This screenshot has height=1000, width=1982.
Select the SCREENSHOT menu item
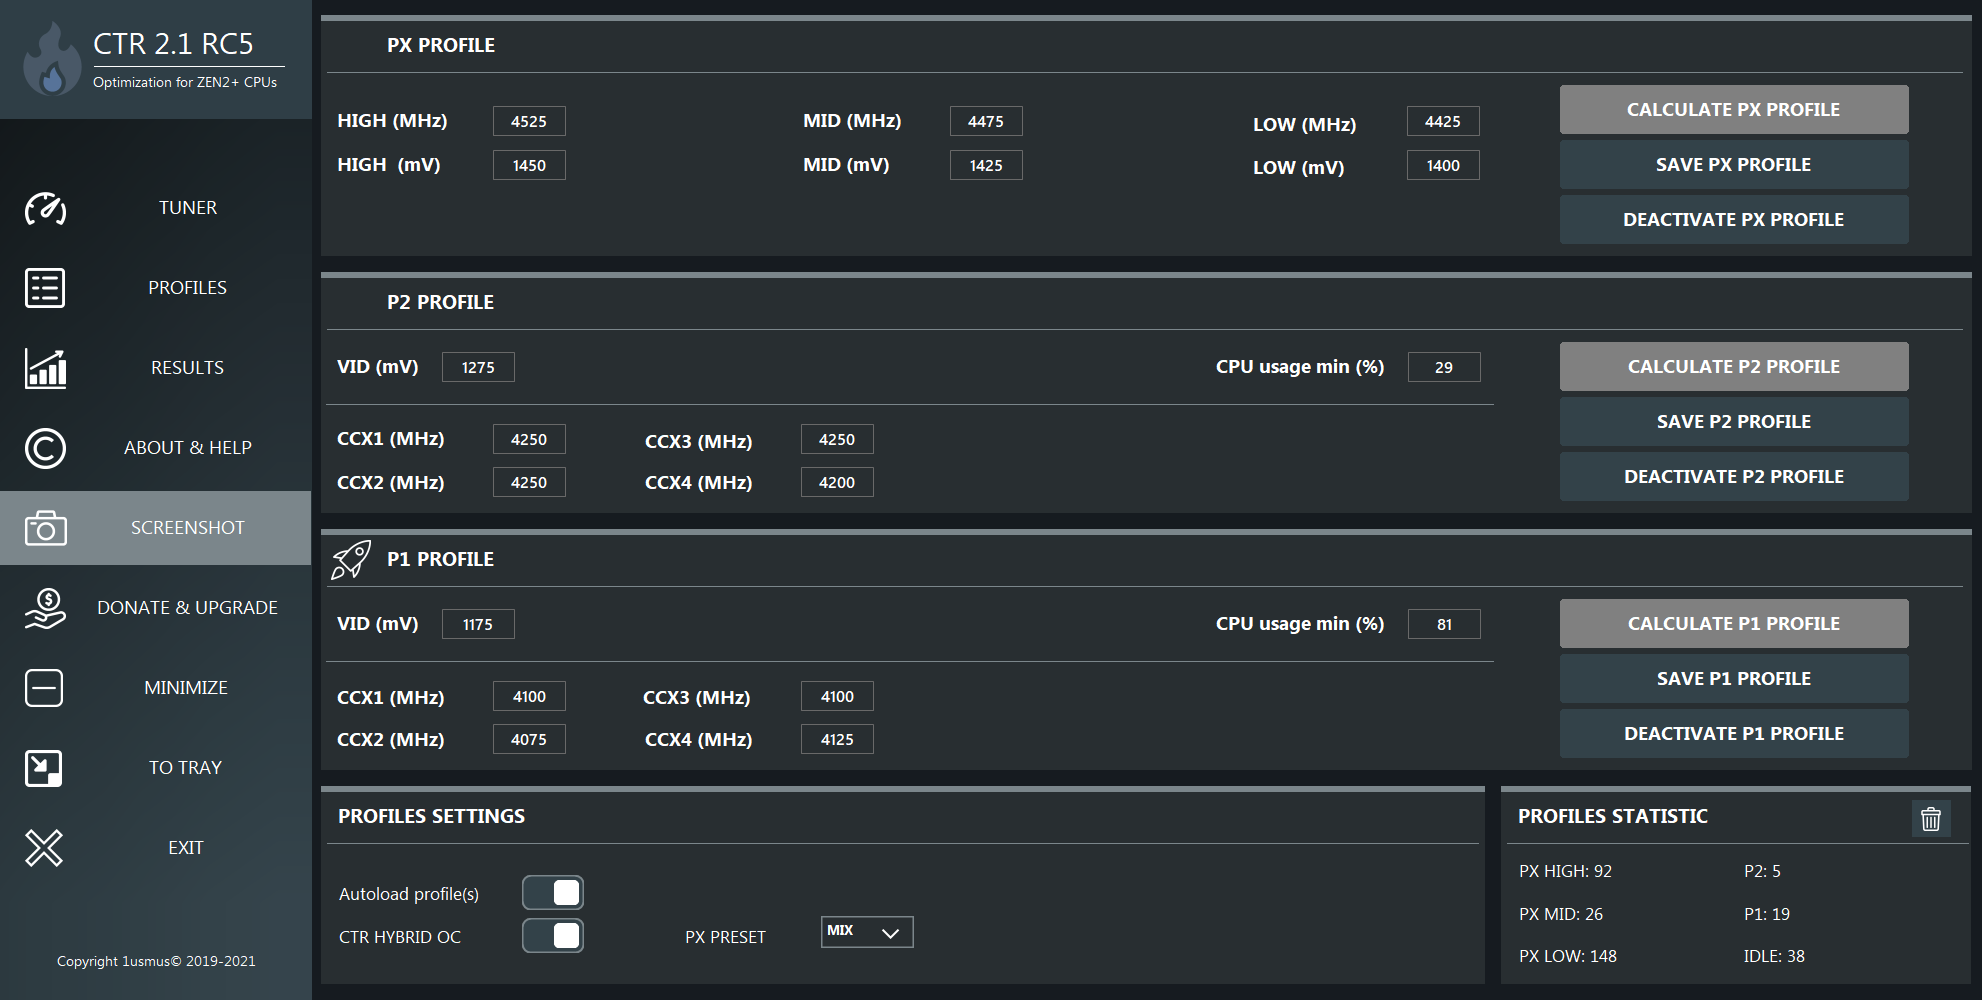click(188, 528)
